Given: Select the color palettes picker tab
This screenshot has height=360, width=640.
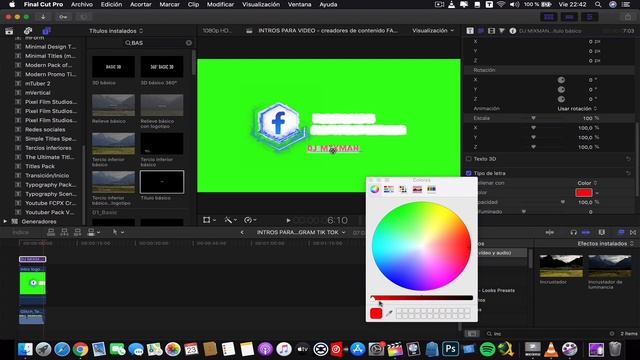Looking at the screenshot, I should [x=403, y=189].
